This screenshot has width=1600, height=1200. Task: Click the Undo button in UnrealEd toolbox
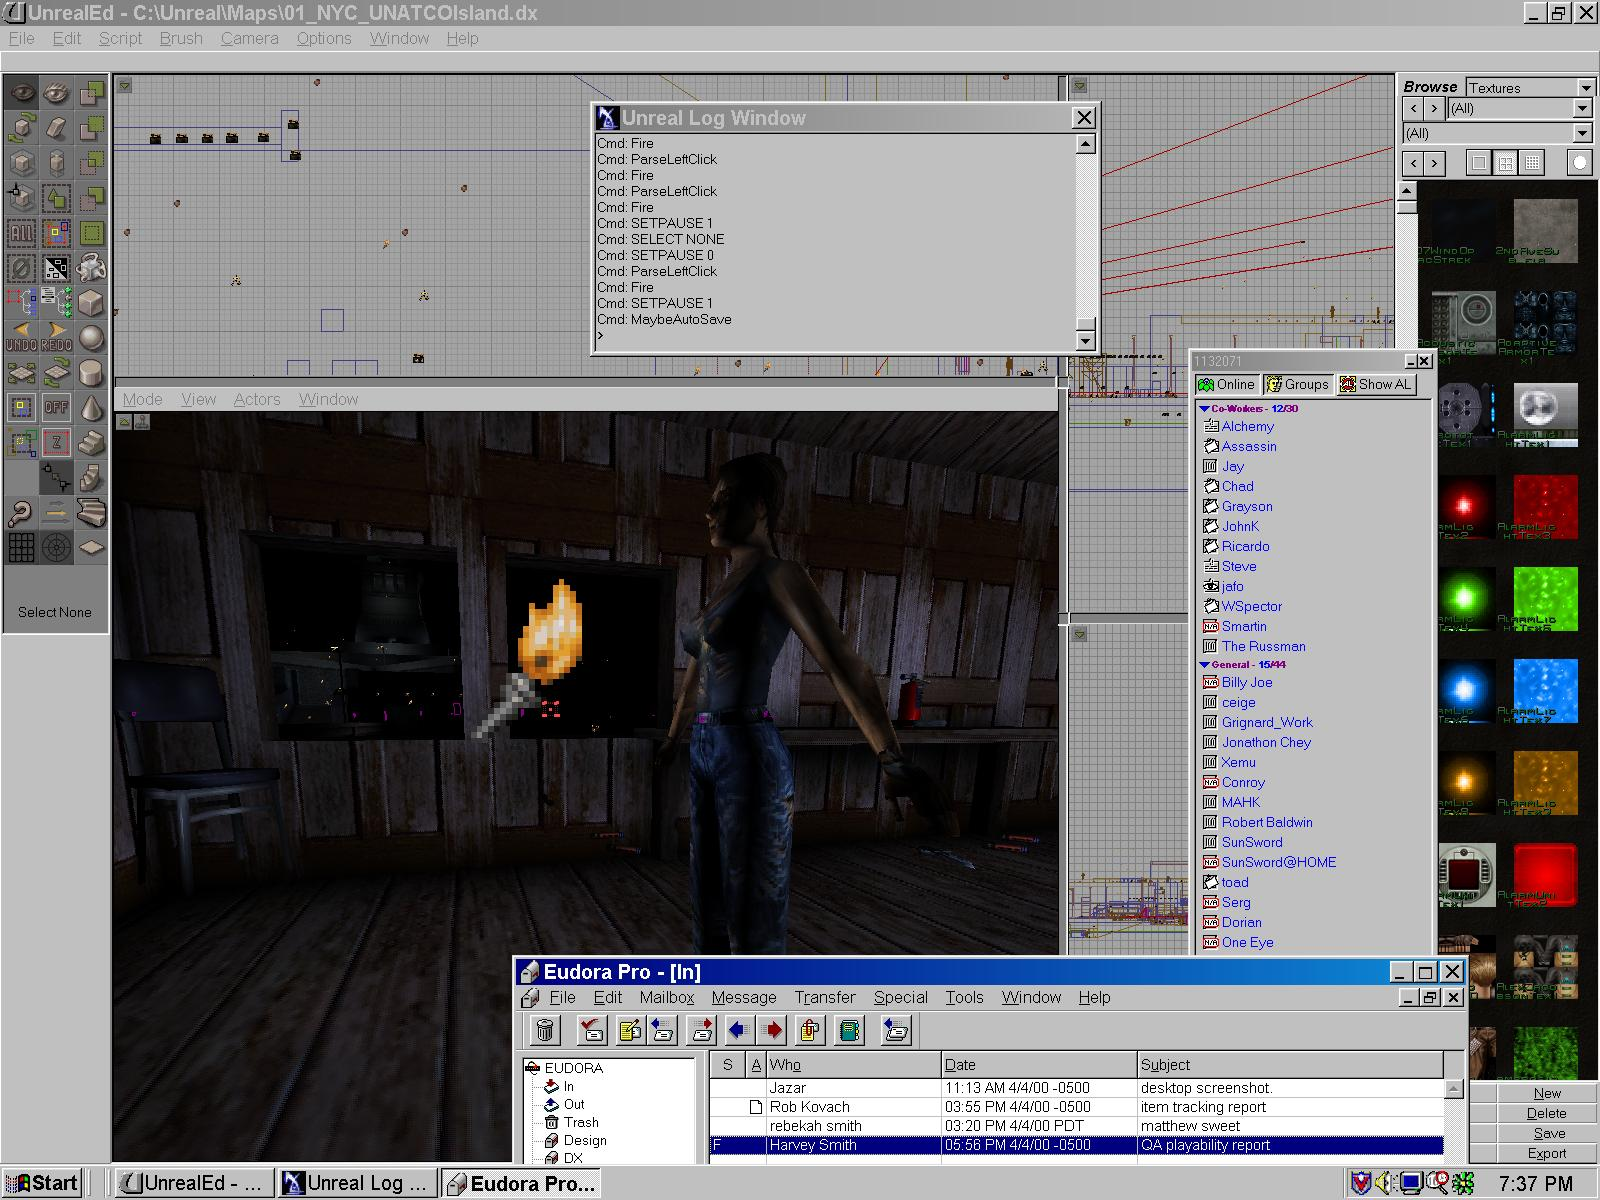tap(21, 337)
